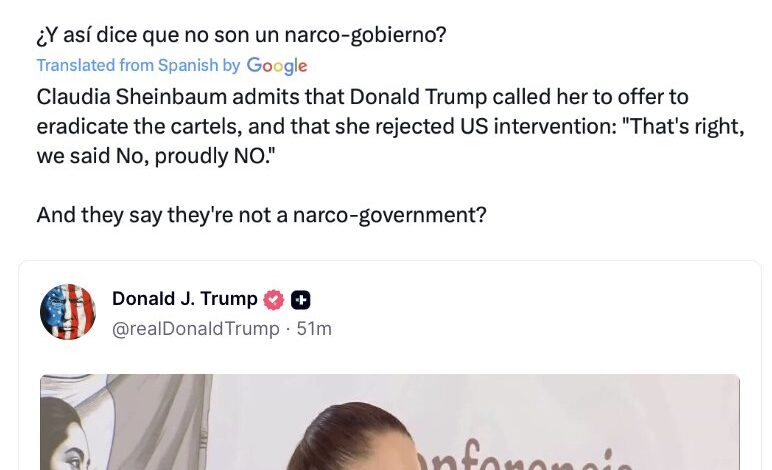Image resolution: width=772 pixels, height=470 pixels.
Task: Open Donald J. Trump's flag-painted profile avatar
Action: coord(68,312)
